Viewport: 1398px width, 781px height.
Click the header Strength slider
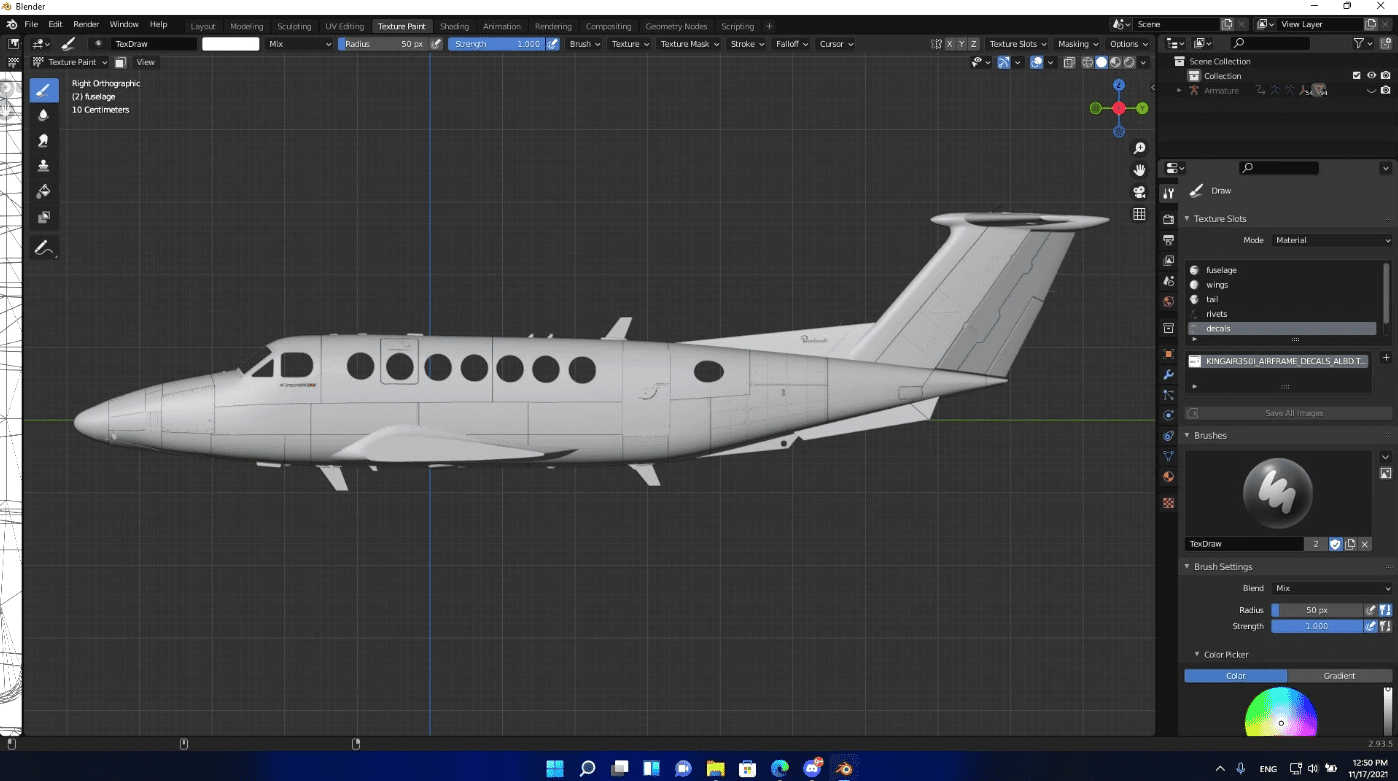tap(497, 44)
